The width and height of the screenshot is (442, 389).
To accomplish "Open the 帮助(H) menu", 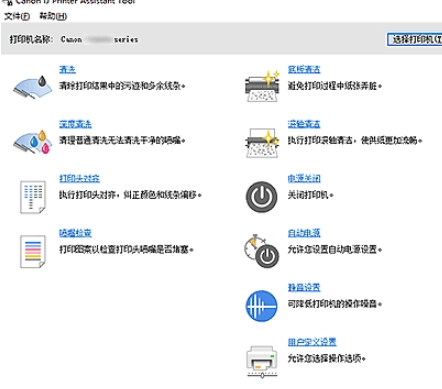I will pos(53,16).
